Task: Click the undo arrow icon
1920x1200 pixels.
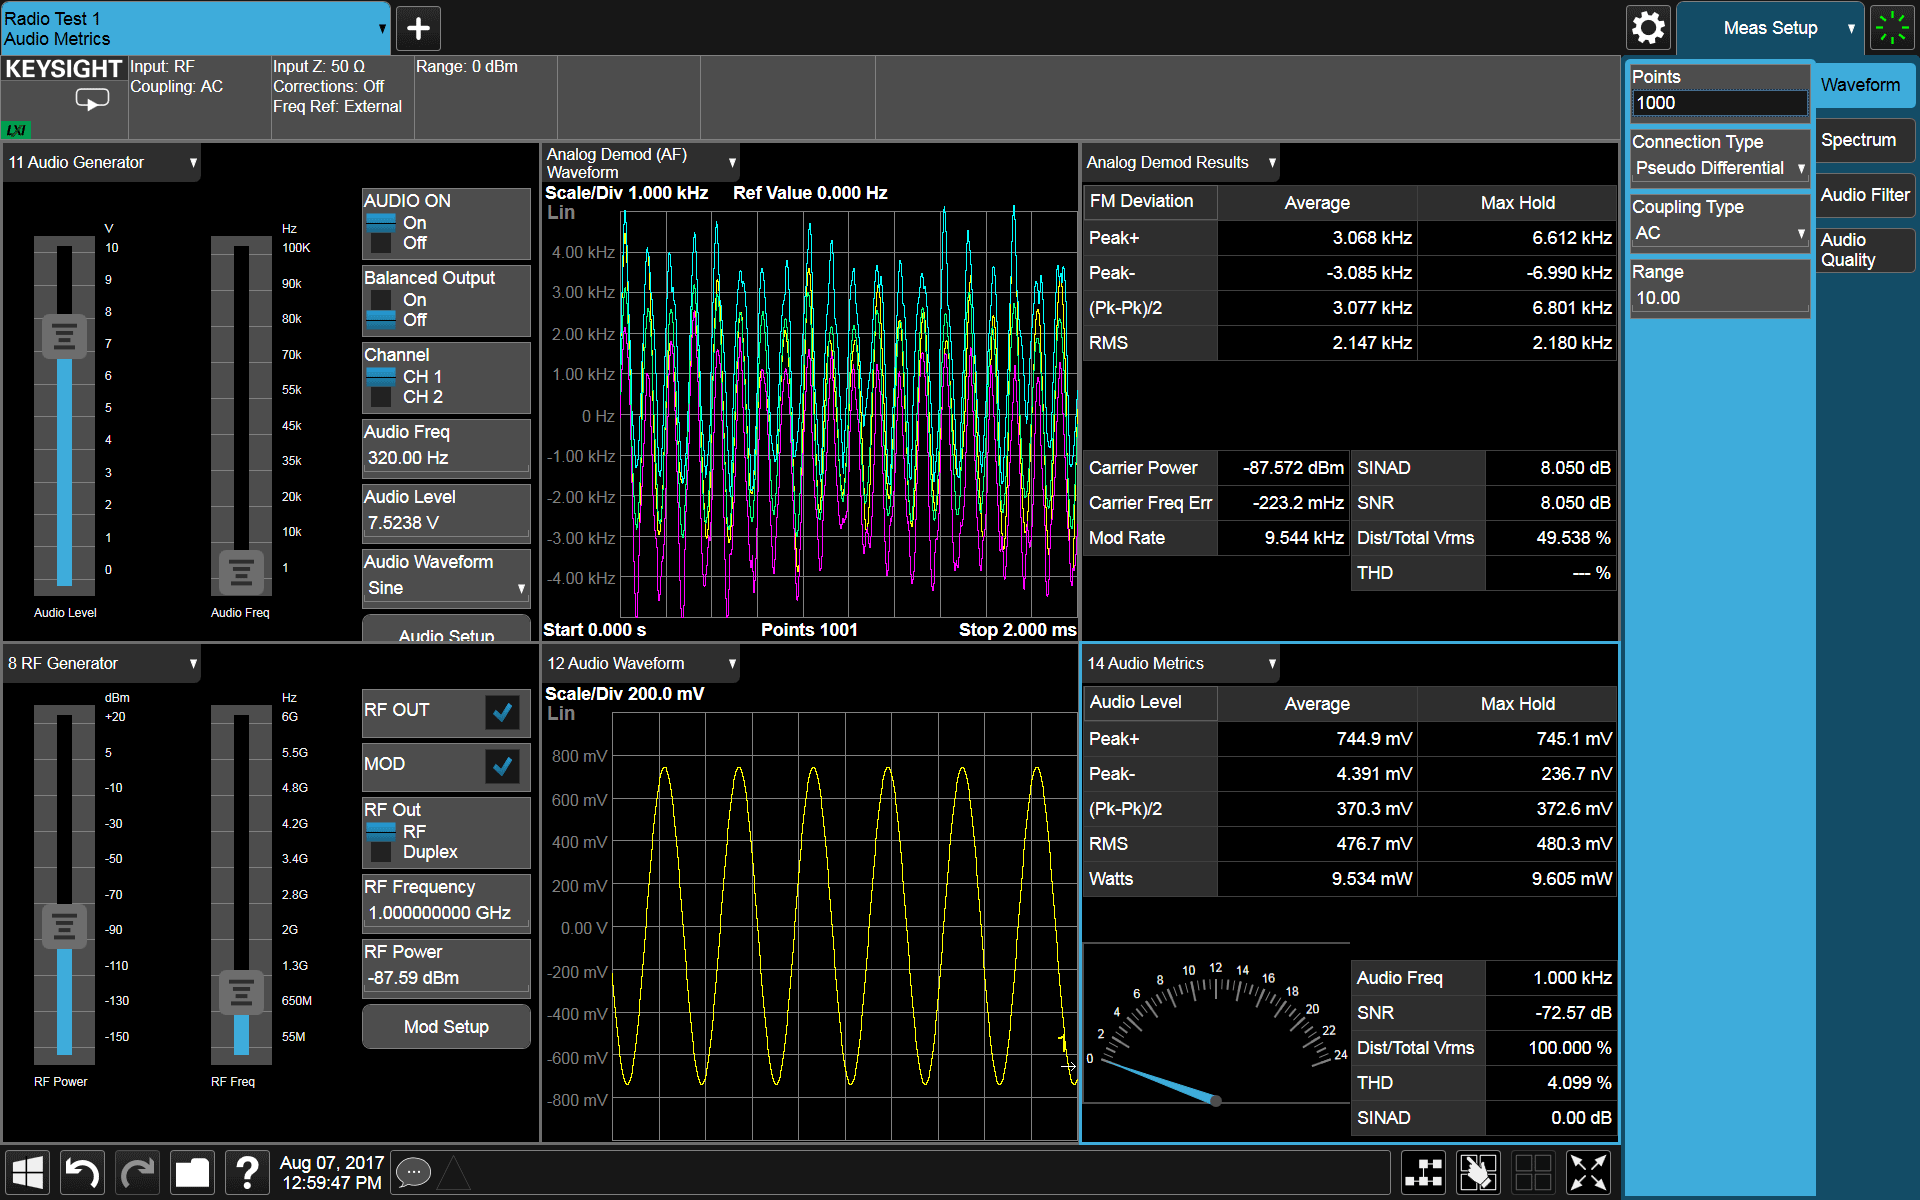Action: point(82,1172)
